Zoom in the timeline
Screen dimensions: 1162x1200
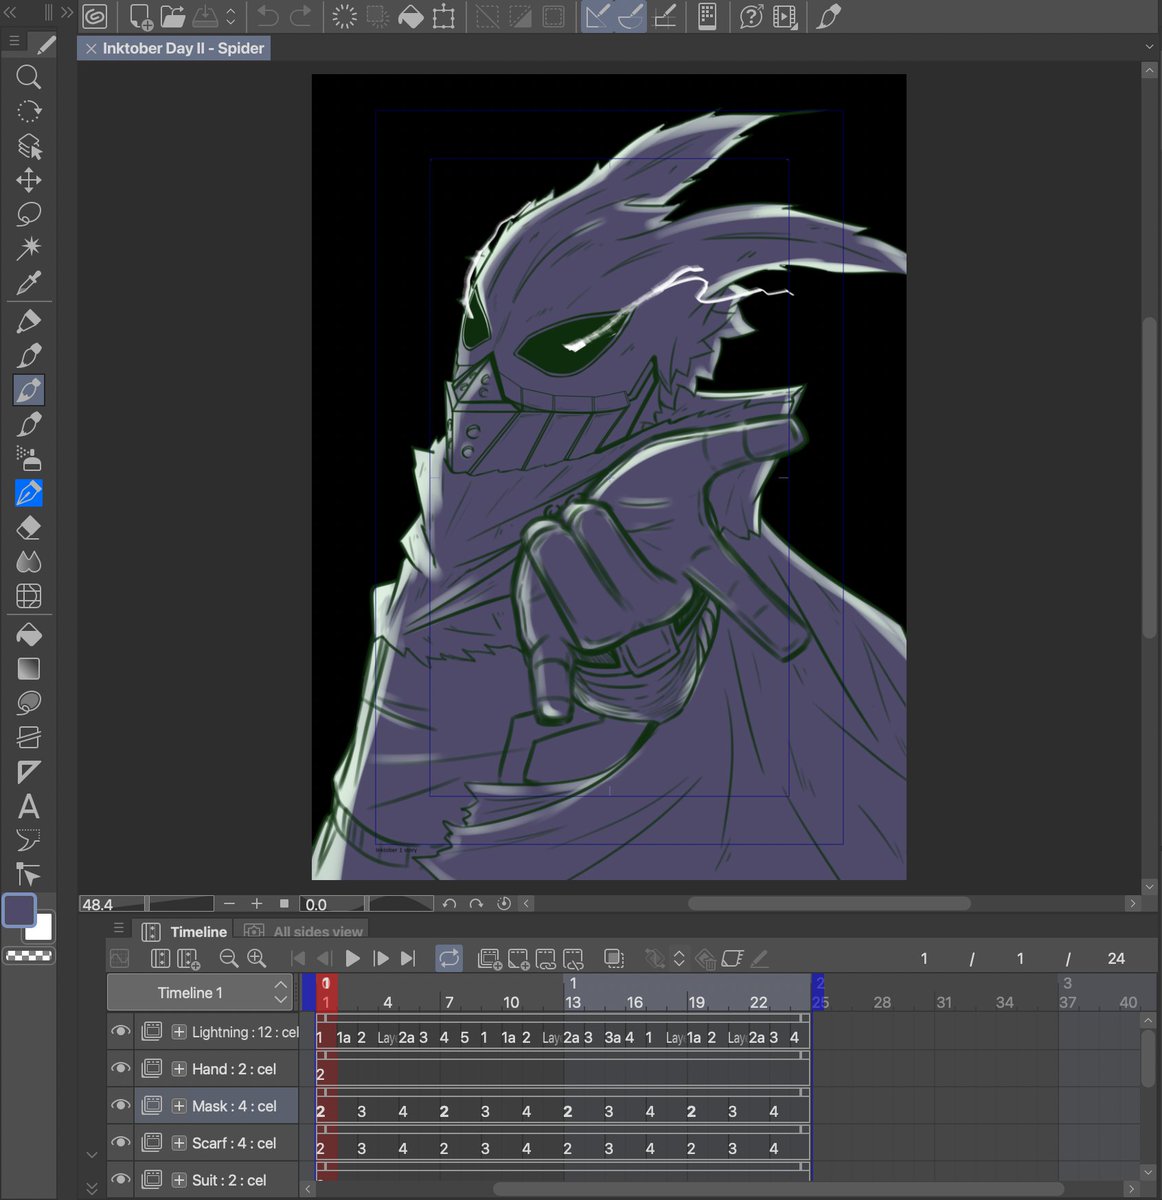click(x=257, y=958)
